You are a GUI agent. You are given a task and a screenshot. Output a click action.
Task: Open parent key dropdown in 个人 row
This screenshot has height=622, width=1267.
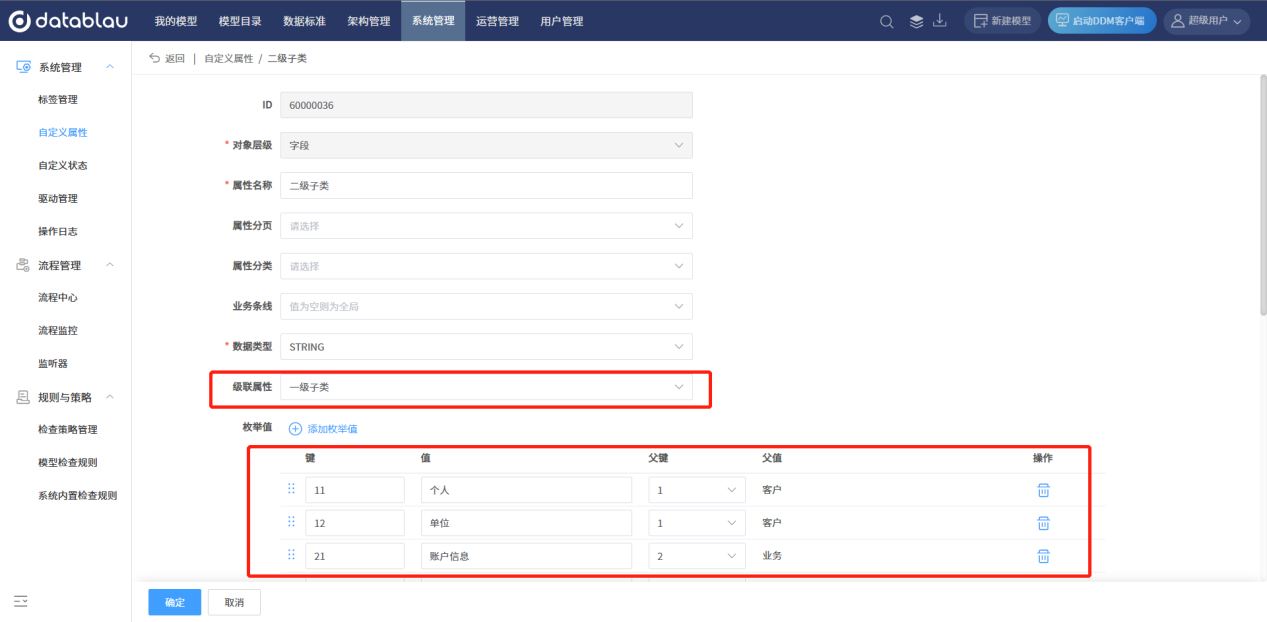pos(697,490)
